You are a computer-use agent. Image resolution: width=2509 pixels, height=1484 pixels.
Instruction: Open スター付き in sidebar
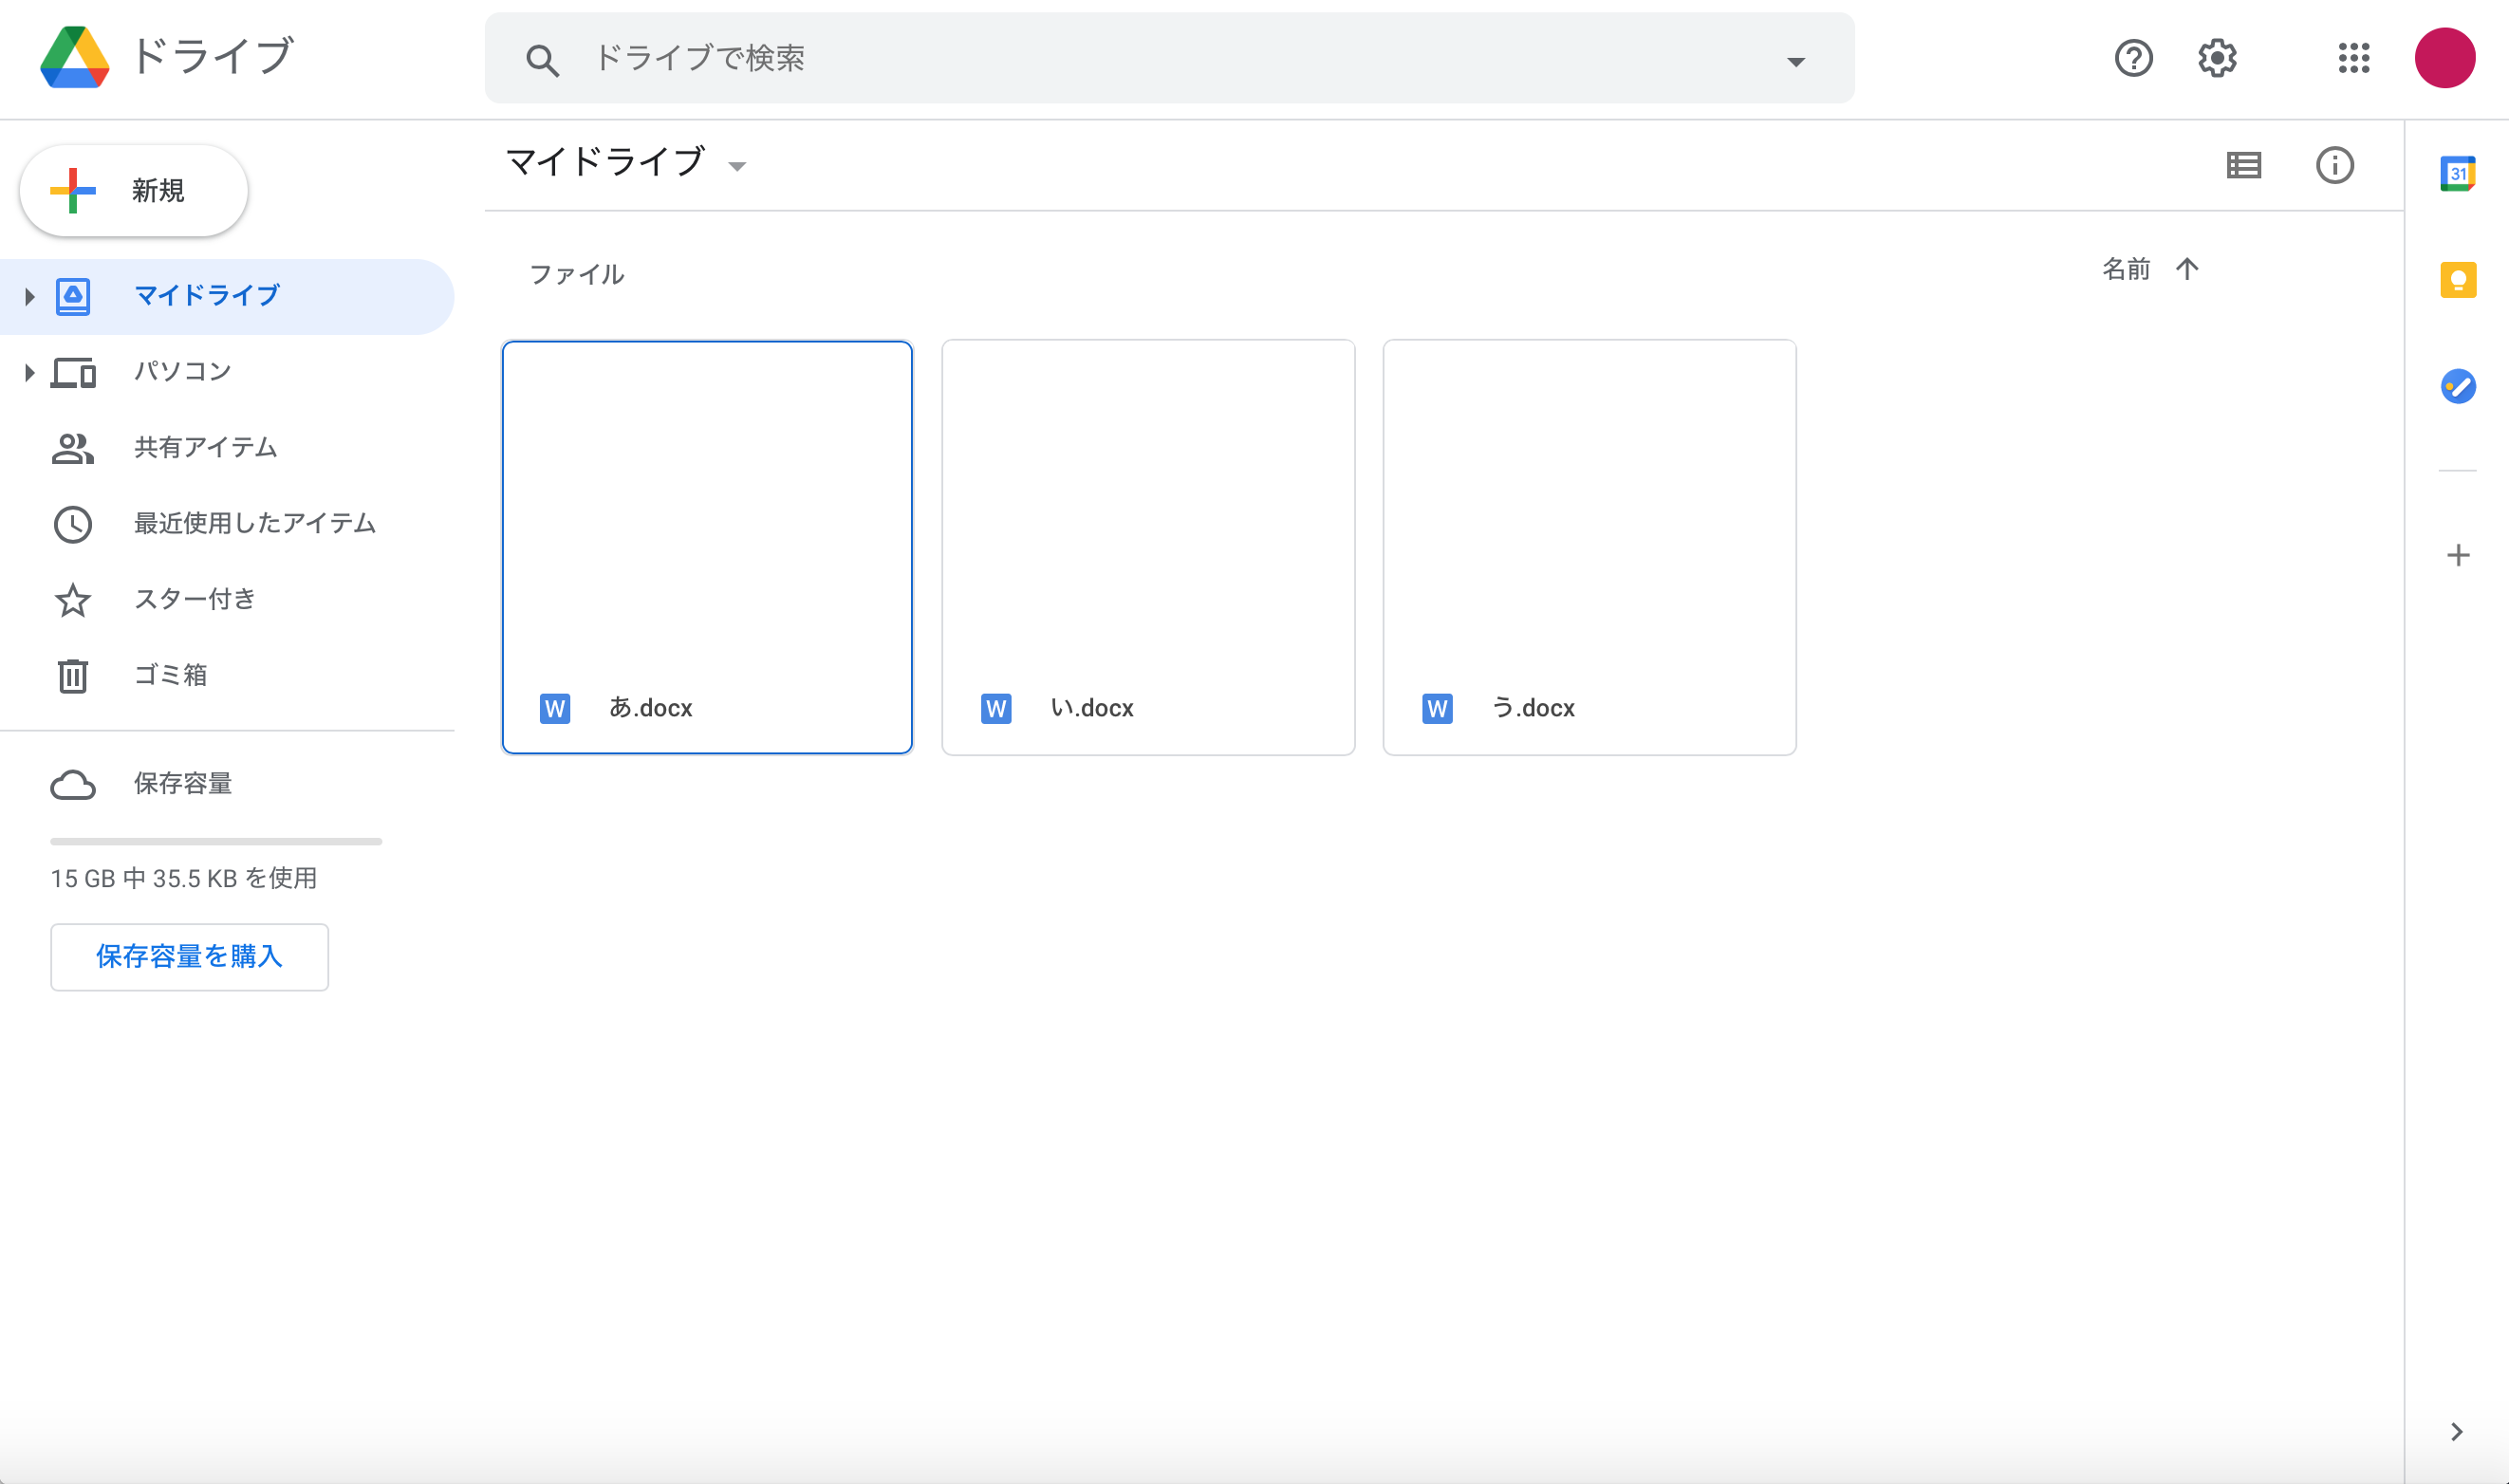pyautogui.click(x=227, y=600)
